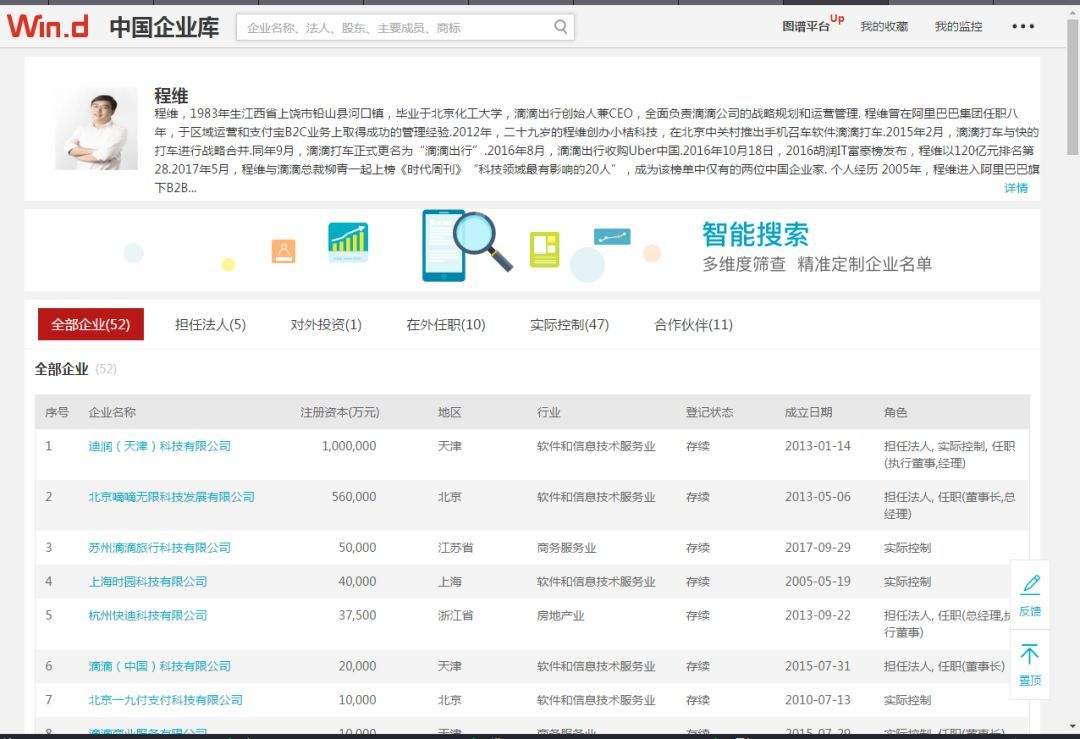This screenshot has height=739, width=1080.
Task: Click the registered capital value 37,500
Action: [x=357, y=616]
